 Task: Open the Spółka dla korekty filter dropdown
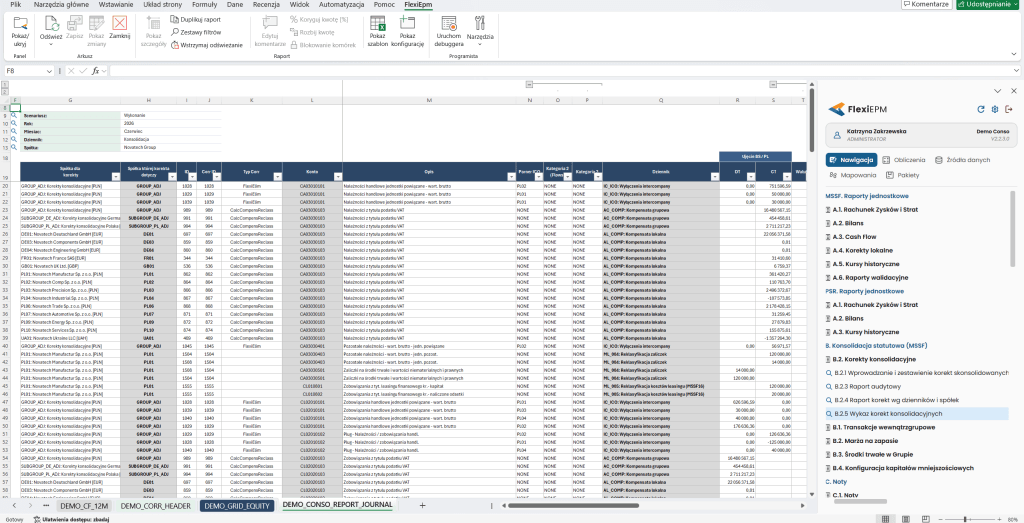click(114, 177)
